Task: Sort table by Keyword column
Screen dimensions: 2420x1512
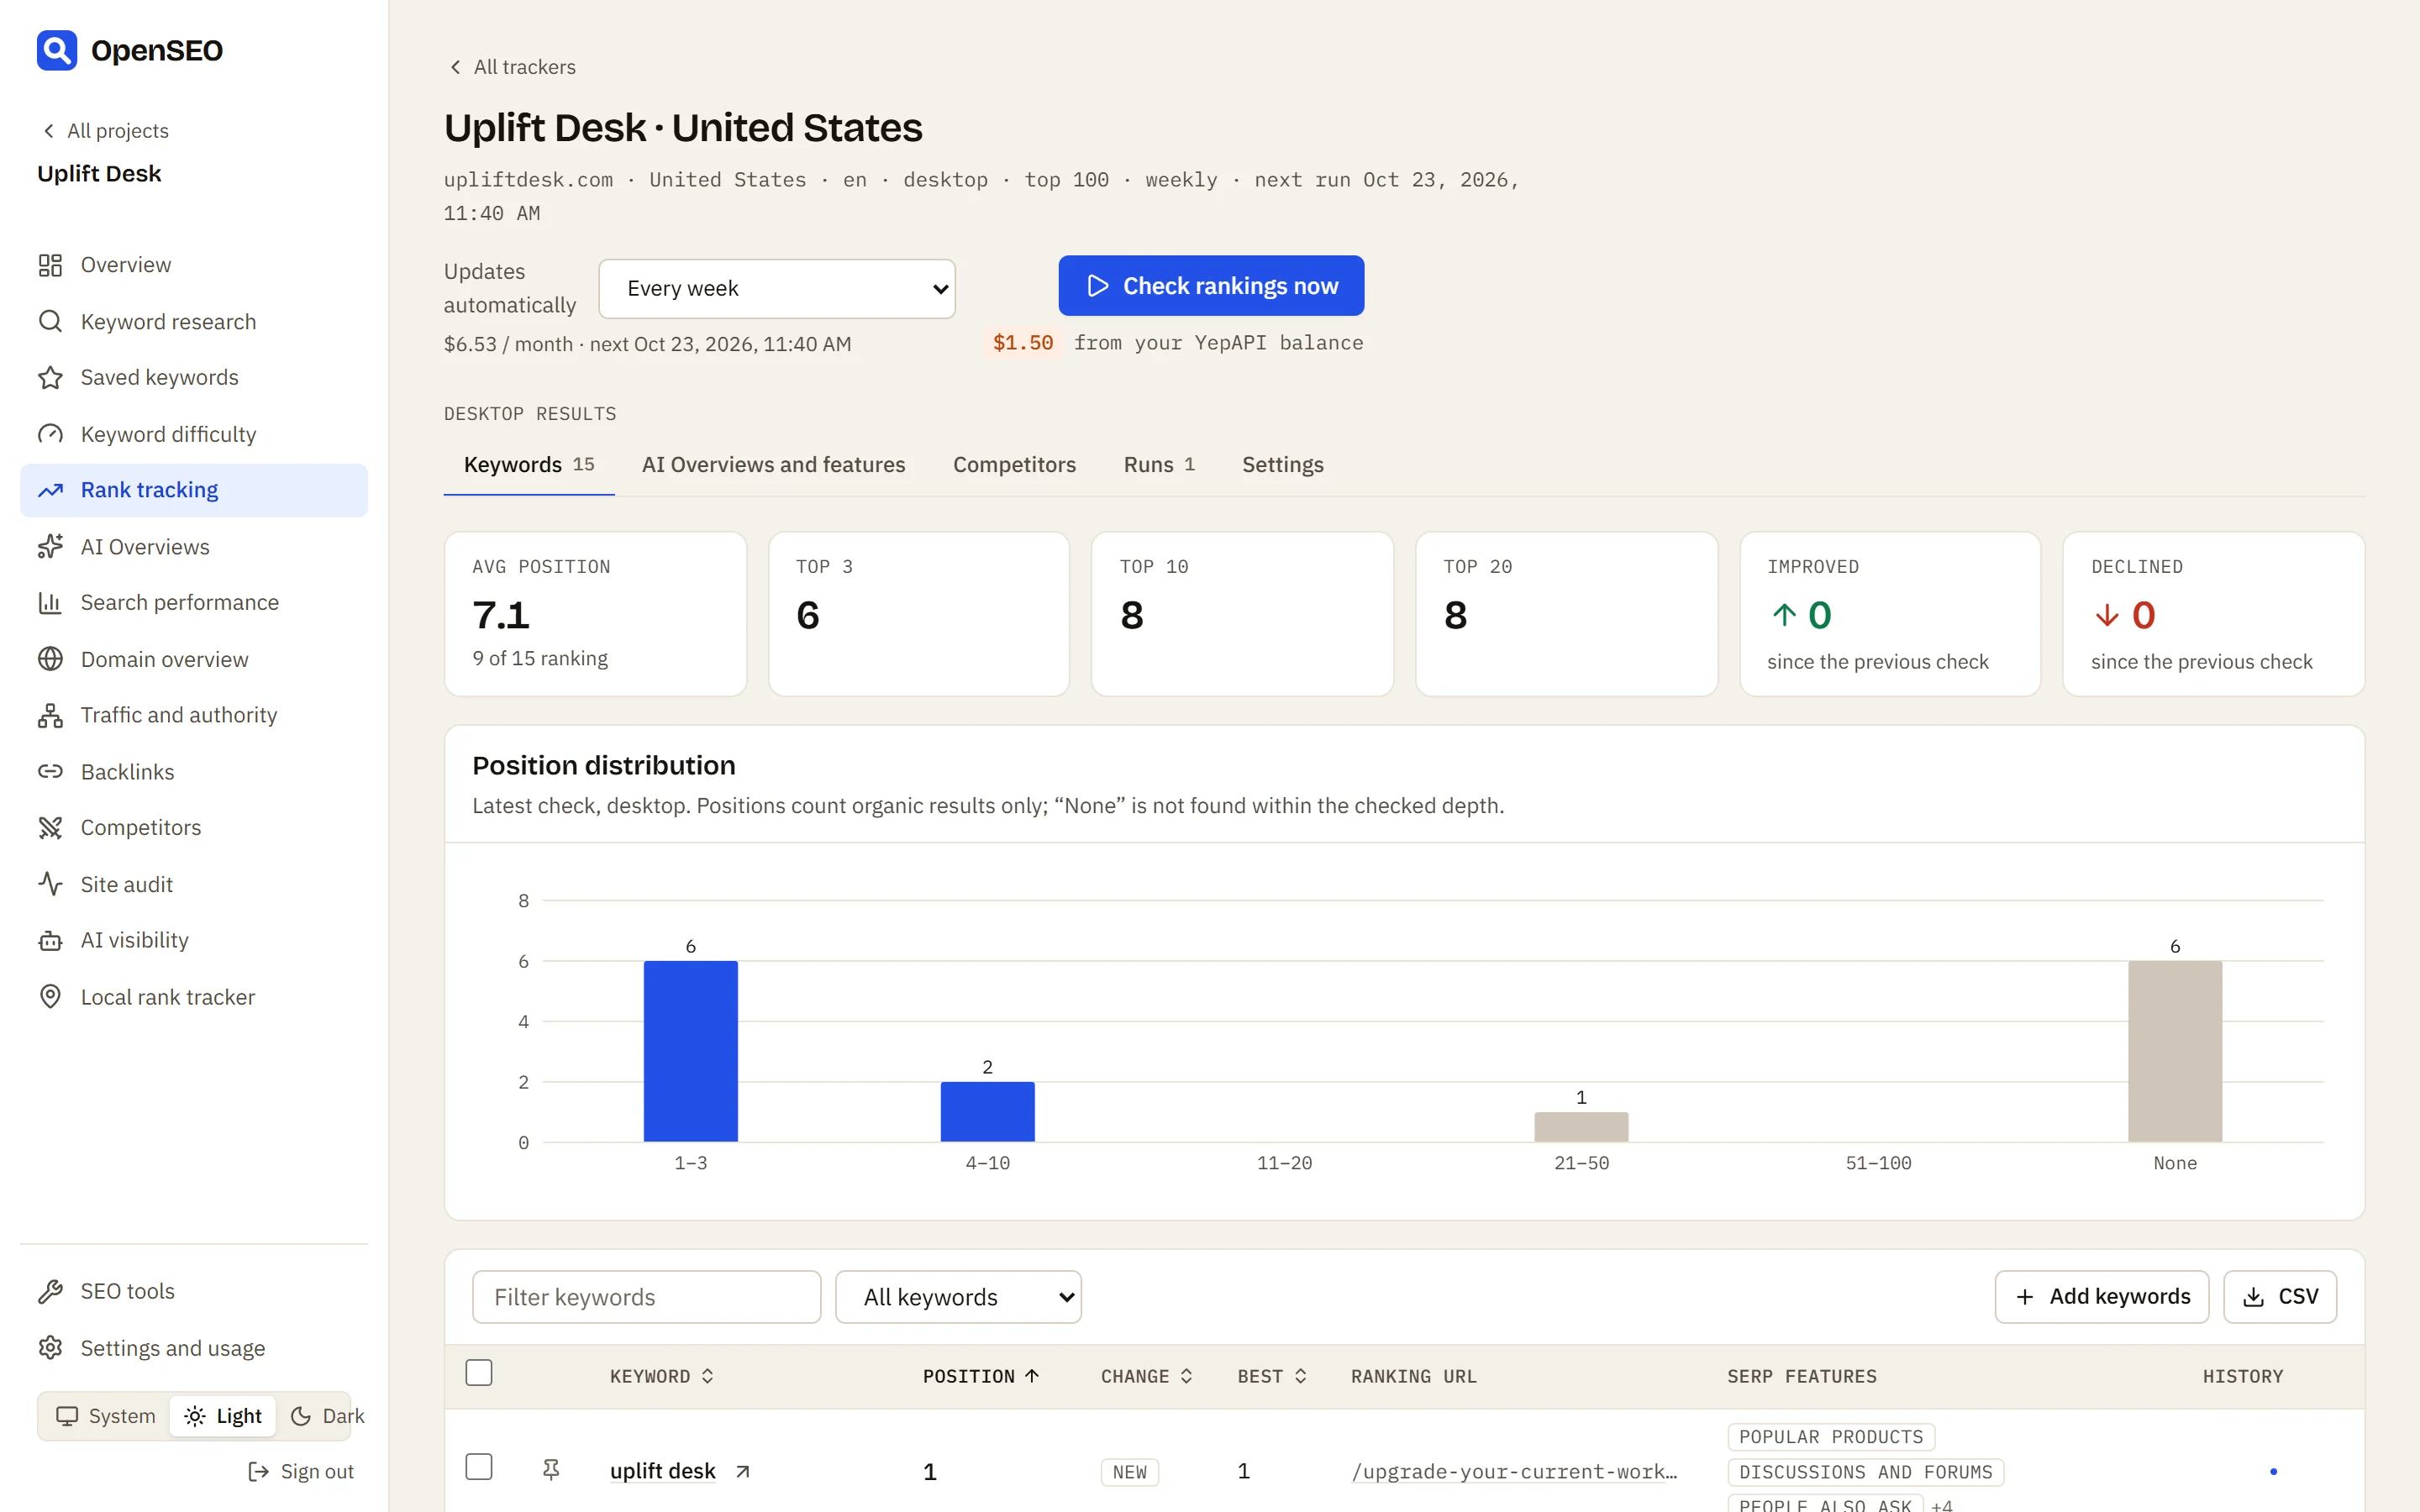Action: tap(662, 1376)
